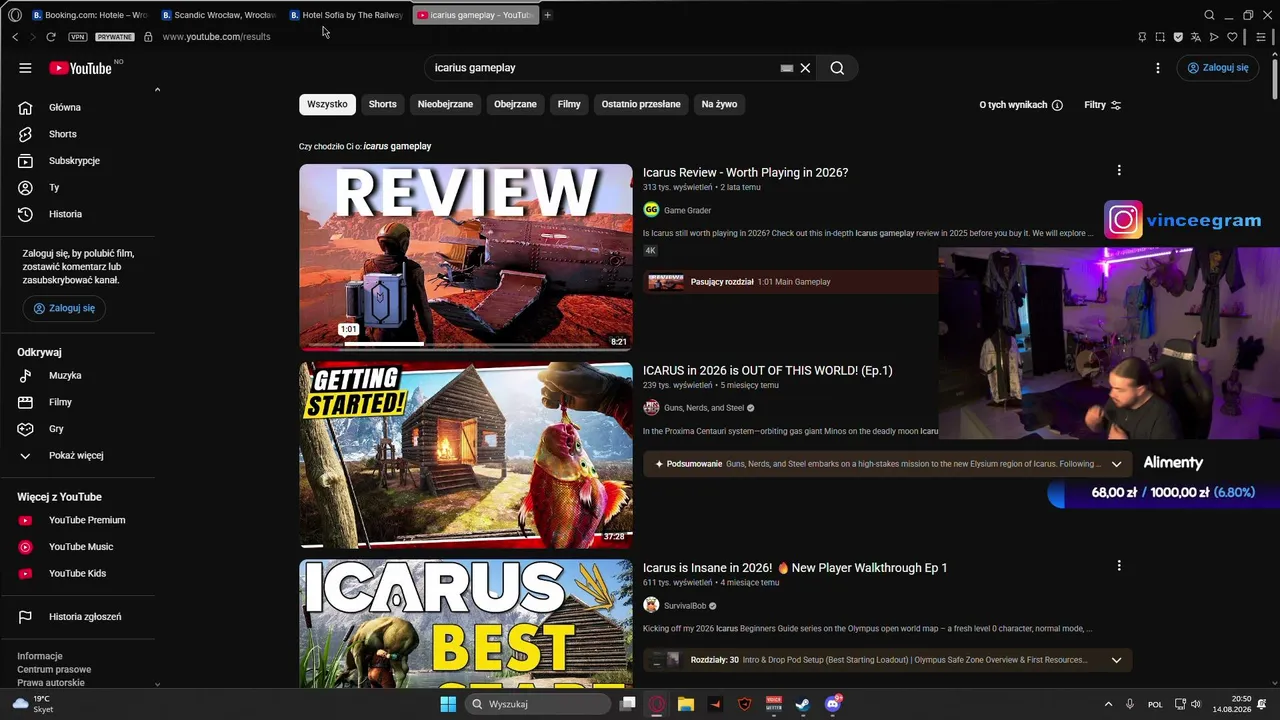This screenshot has width=1280, height=720.
Task: Open the Filtry filters panel
Action: coord(1103,105)
